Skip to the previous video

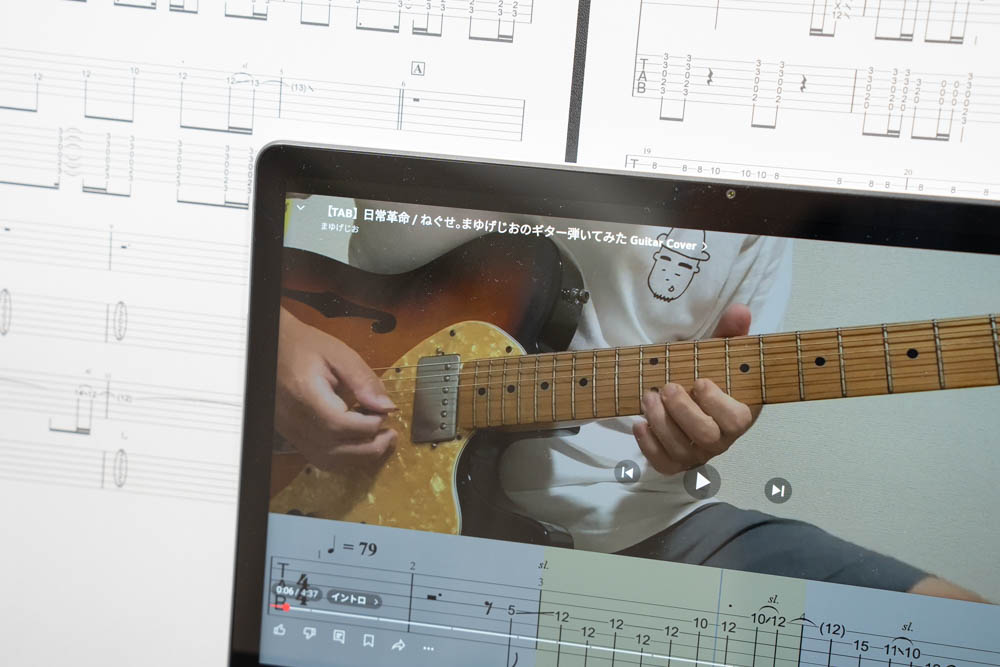pos(627,472)
